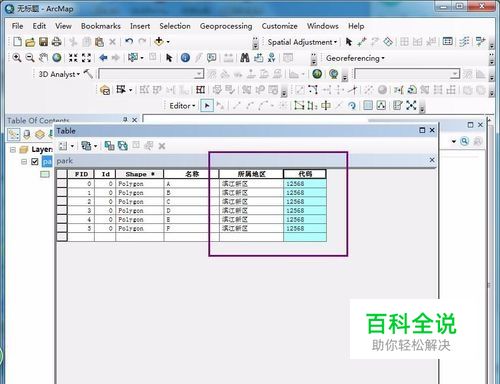Go back to the previous extent
500x384 pixels.
pos(103,58)
